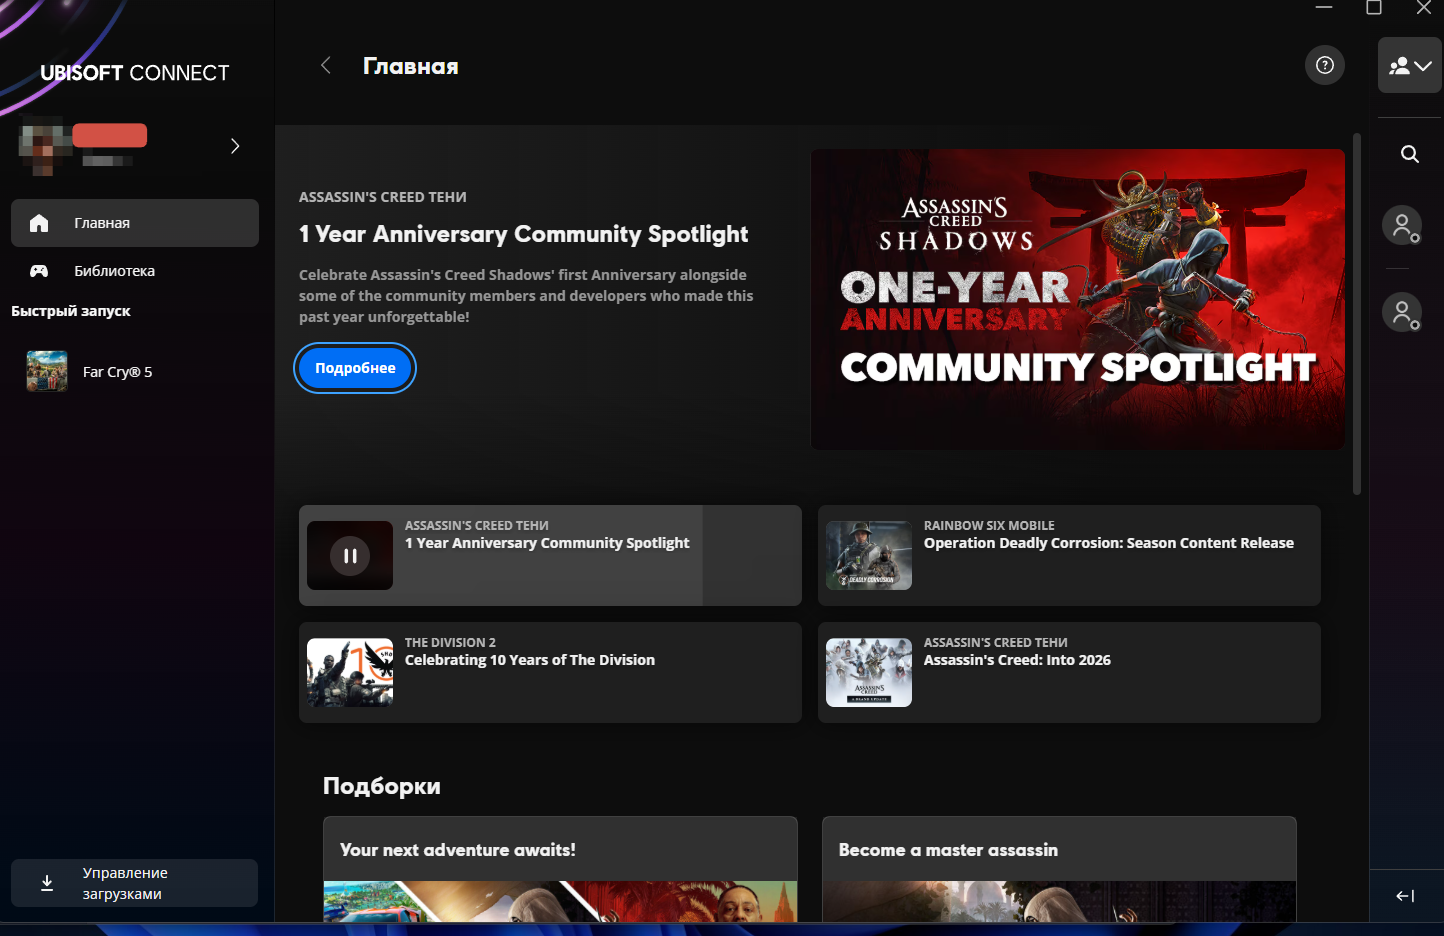Click the 1 Year Anniversary Community Spotlight headline
The height and width of the screenshot is (936, 1444).
coord(523,234)
